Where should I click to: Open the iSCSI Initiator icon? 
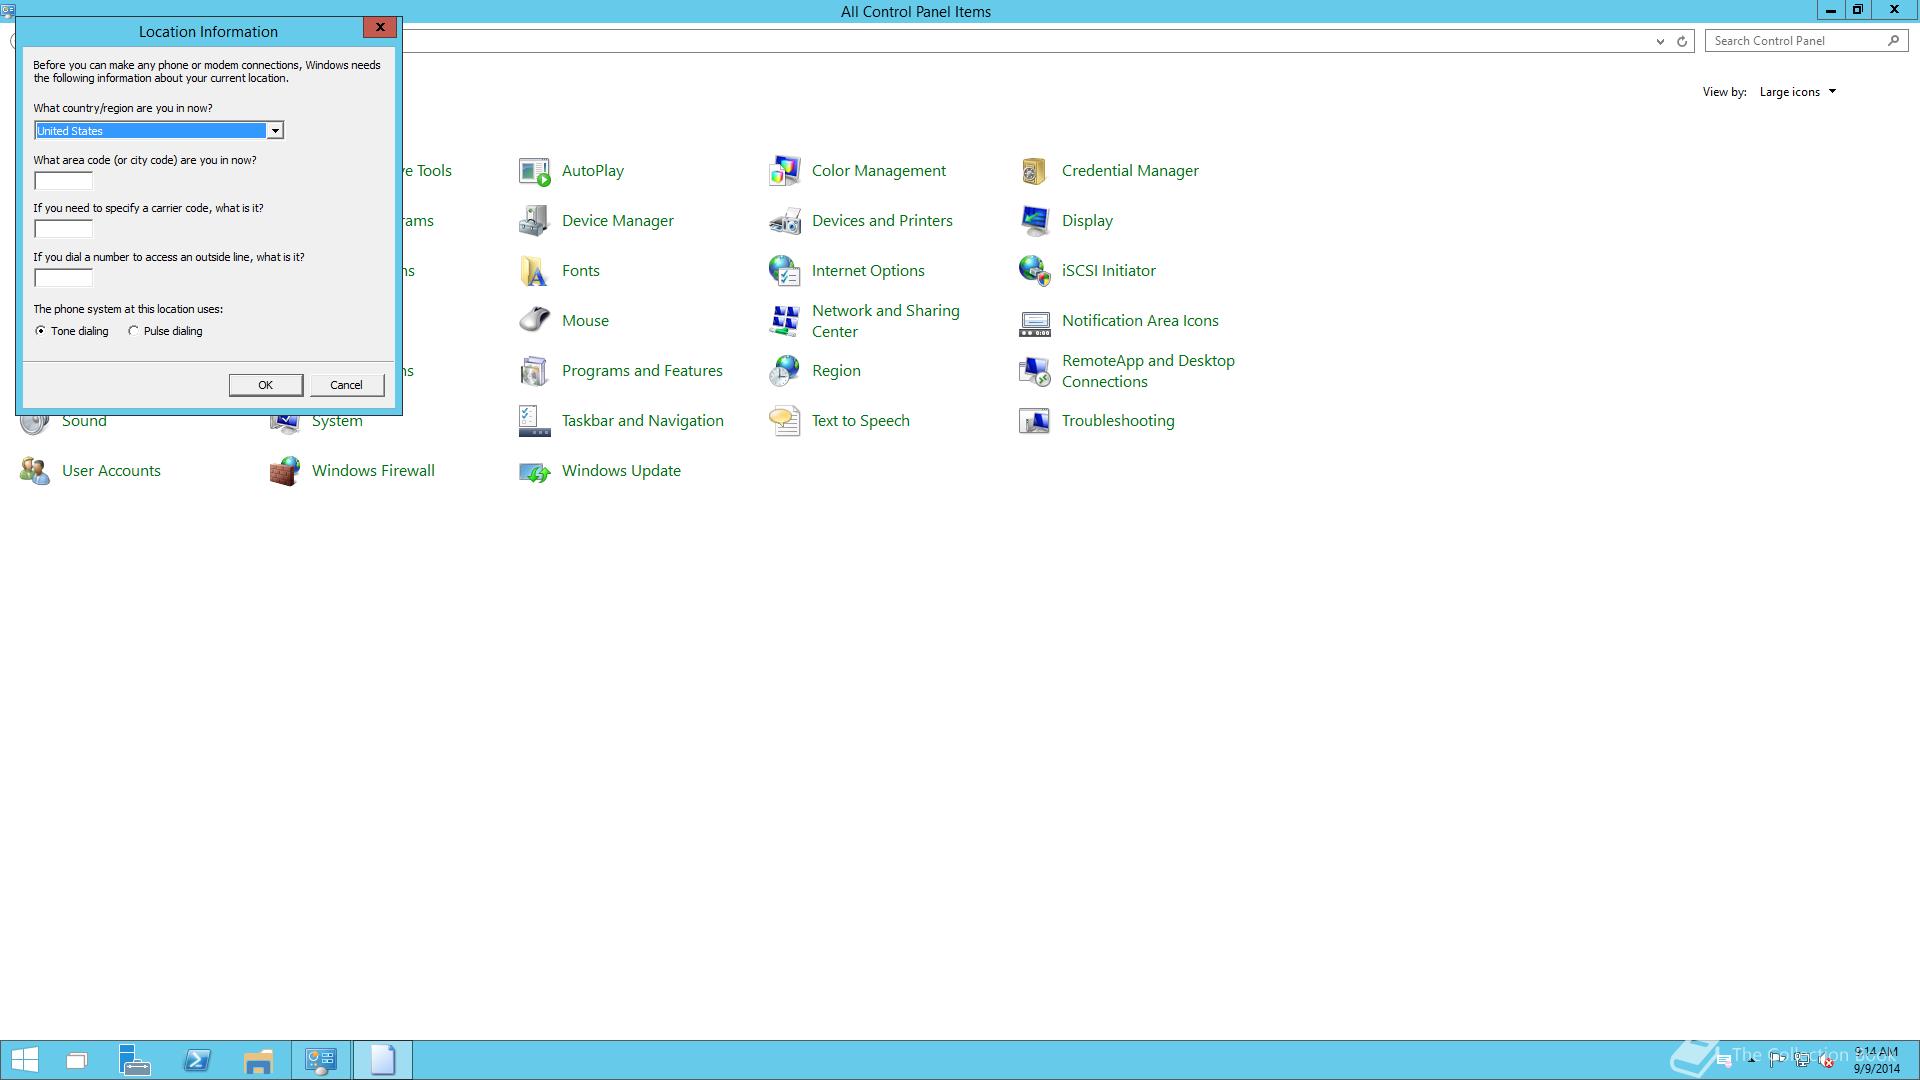[x=1035, y=271]
